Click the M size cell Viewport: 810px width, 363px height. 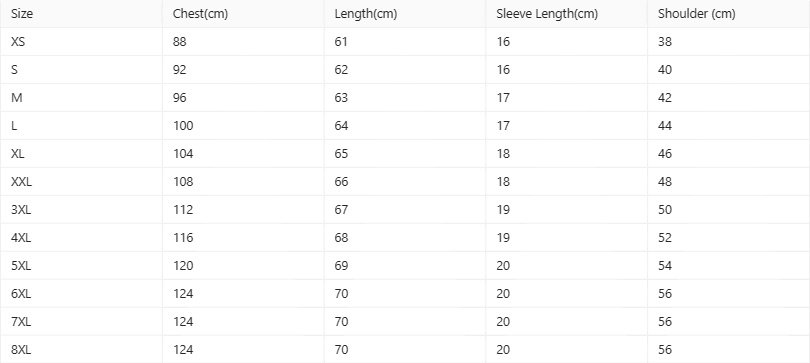coord(17,98)
